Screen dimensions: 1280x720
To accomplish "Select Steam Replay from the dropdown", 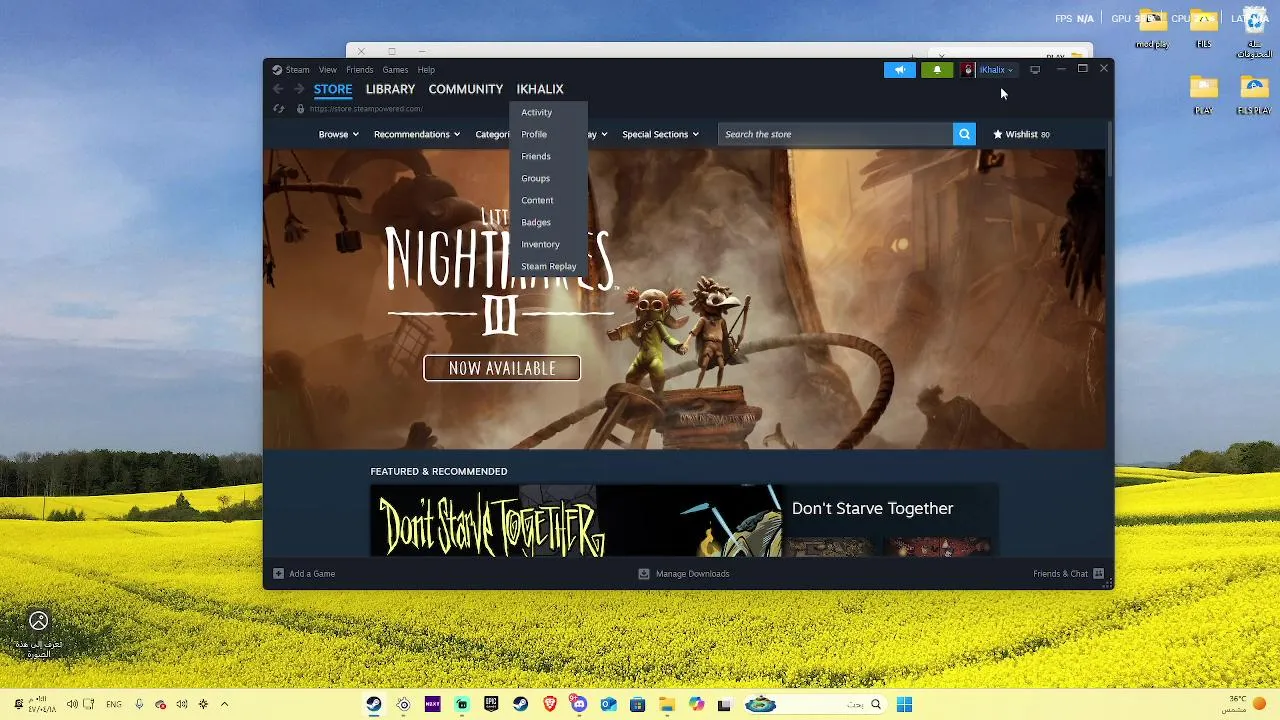I will (548, 266).
